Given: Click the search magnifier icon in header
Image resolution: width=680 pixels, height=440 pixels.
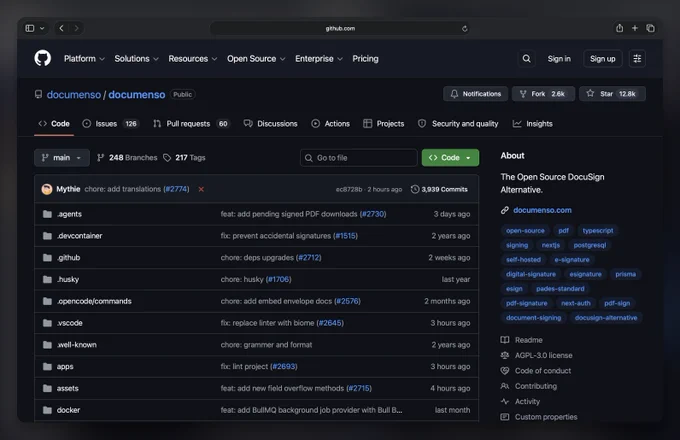Looking at the screenshot, I should 526,59.
